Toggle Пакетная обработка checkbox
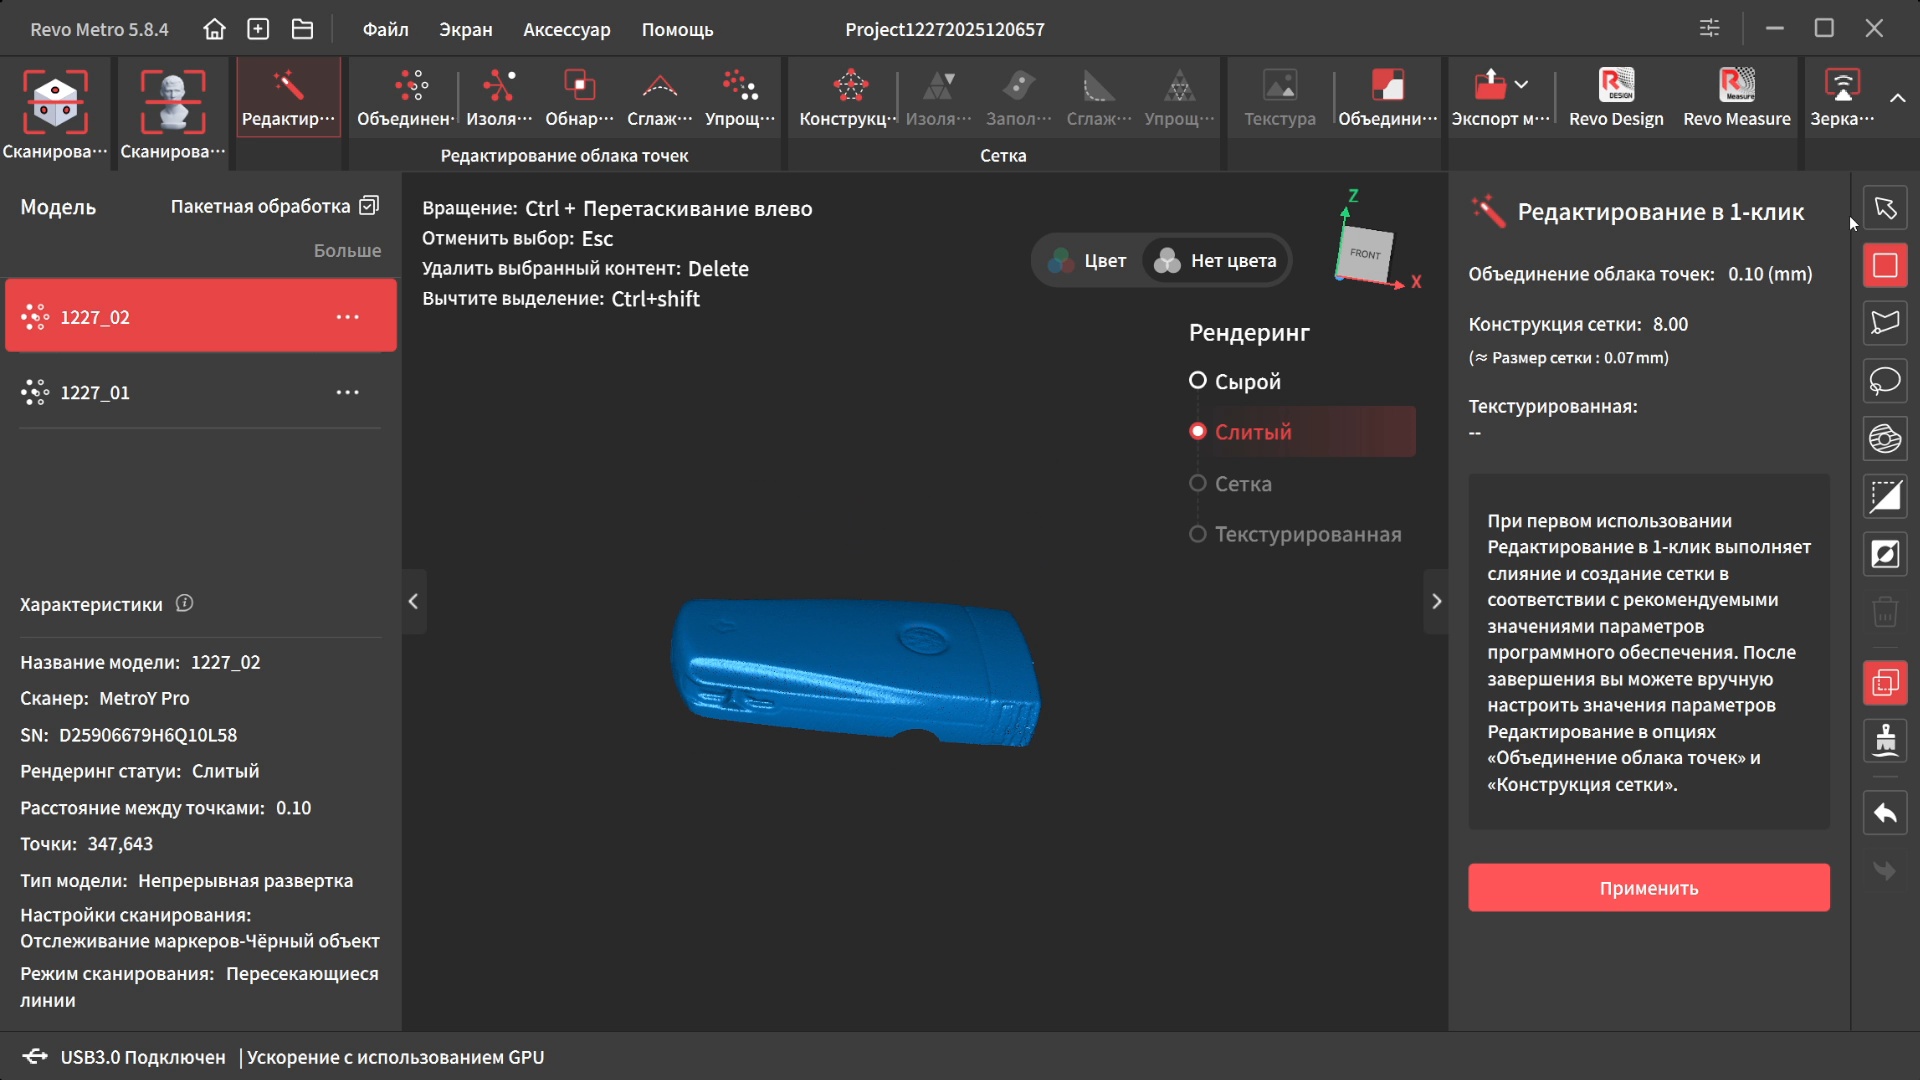Screen dimensions: 1920x1080 point(369,206)
